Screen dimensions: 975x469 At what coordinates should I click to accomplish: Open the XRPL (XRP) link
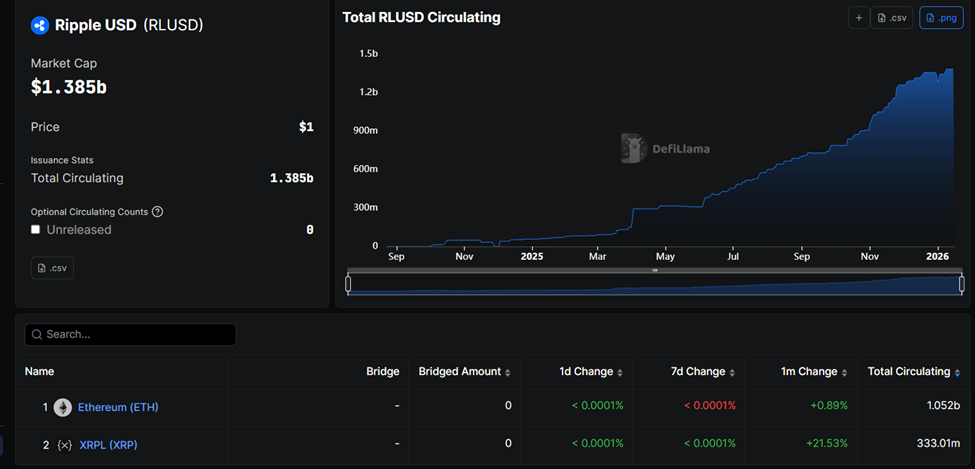click(108, 444)
